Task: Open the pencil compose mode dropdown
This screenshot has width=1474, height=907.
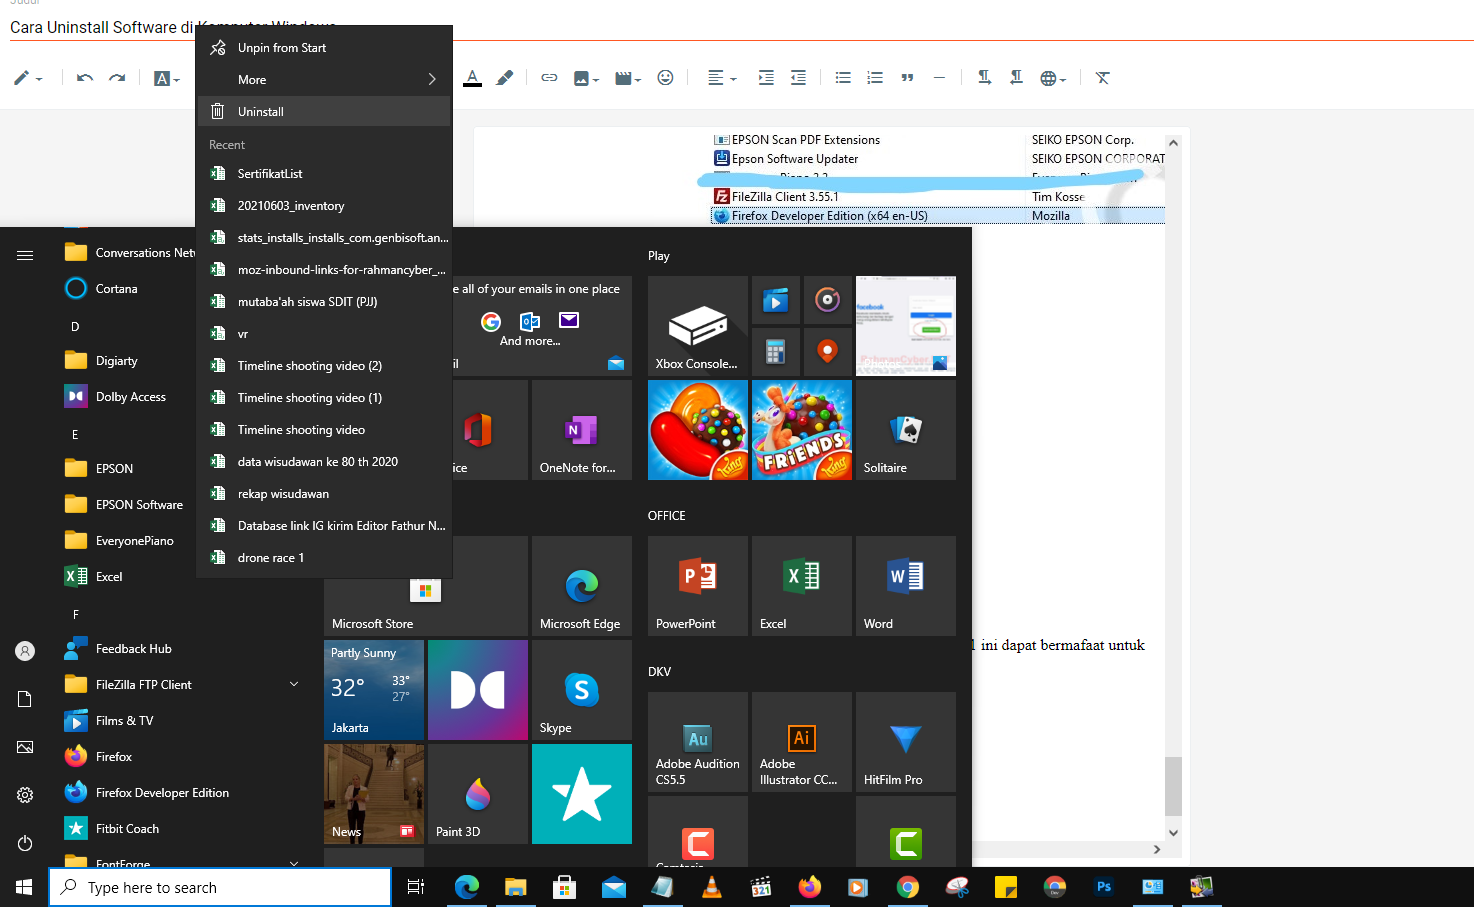Action: tap(27, 78)
